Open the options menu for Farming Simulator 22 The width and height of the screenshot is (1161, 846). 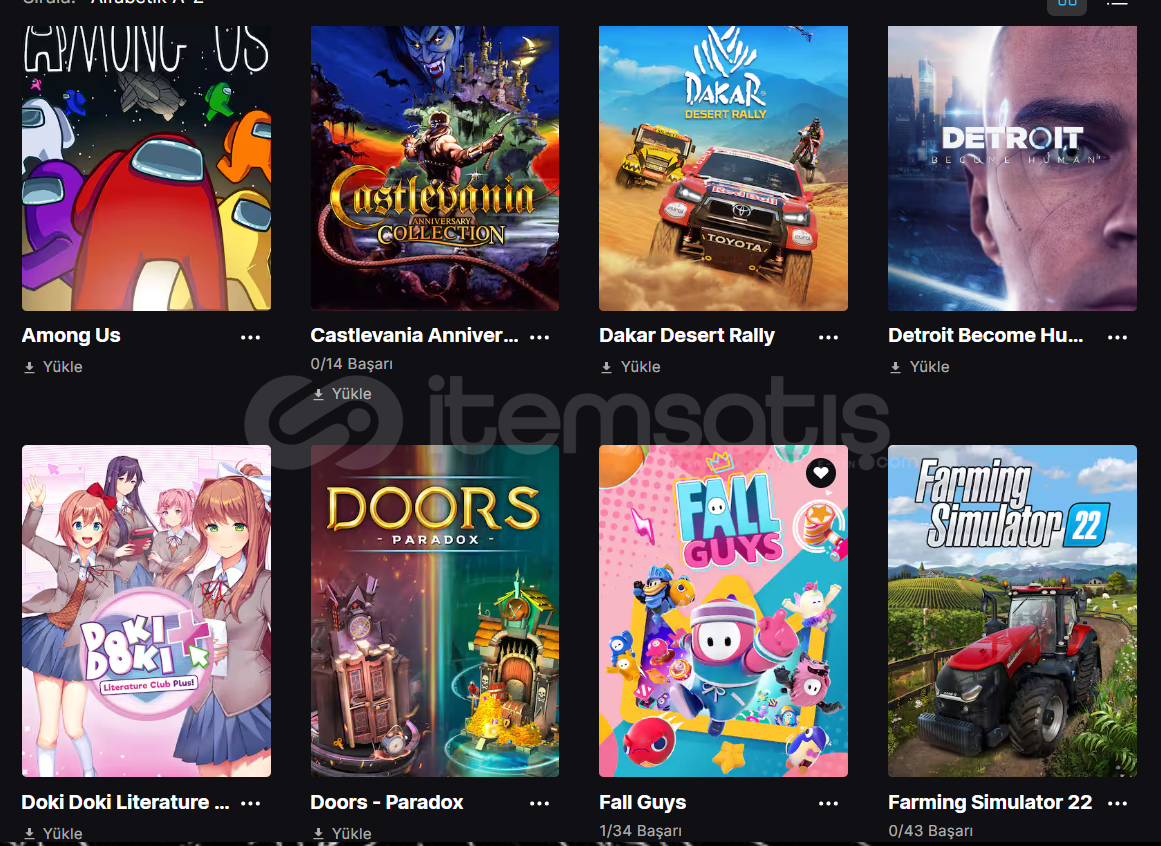coord(1117,804)
